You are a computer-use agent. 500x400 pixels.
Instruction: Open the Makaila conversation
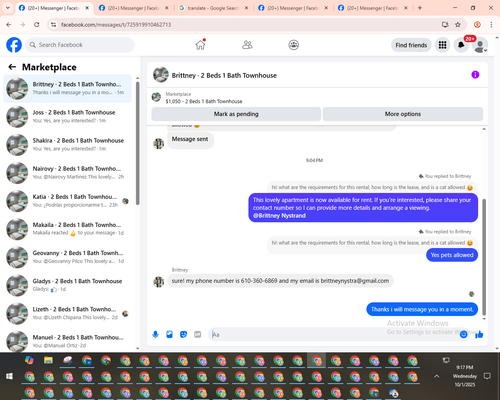(67, 229)
